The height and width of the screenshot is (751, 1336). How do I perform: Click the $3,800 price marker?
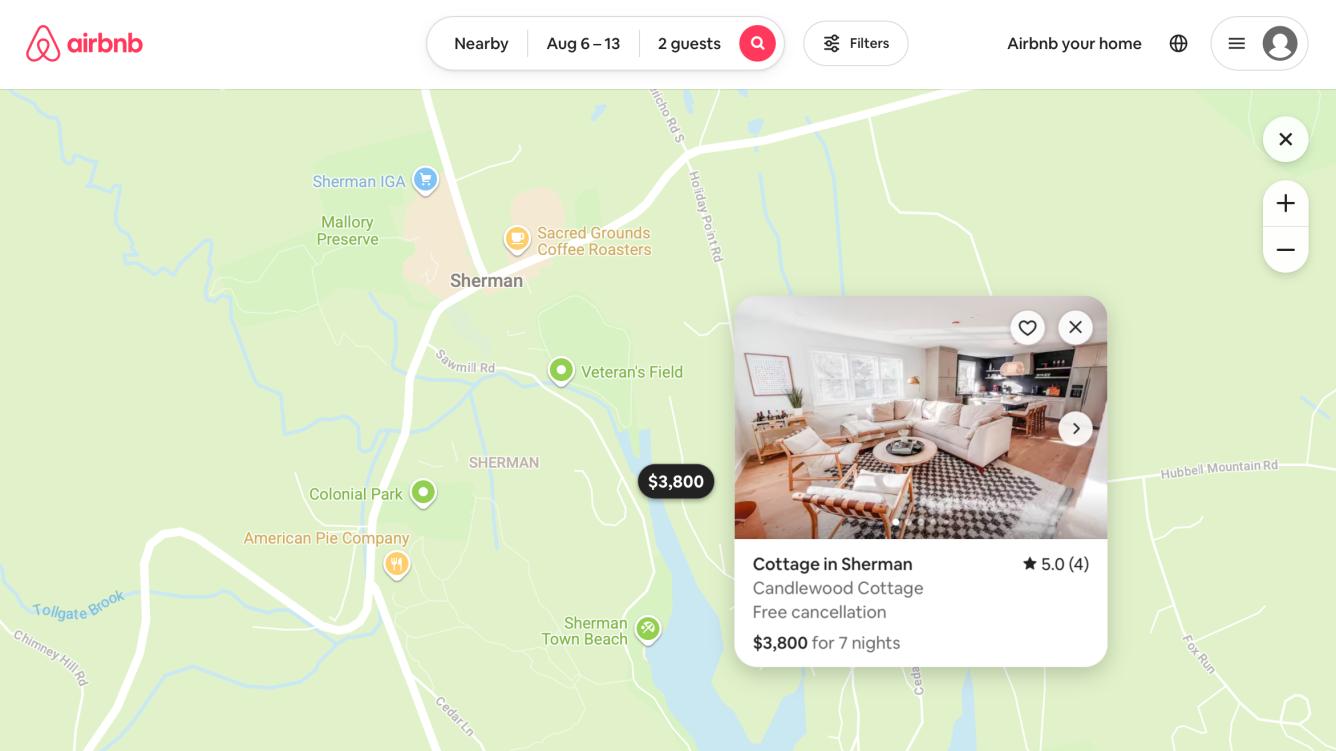(676, 482)
